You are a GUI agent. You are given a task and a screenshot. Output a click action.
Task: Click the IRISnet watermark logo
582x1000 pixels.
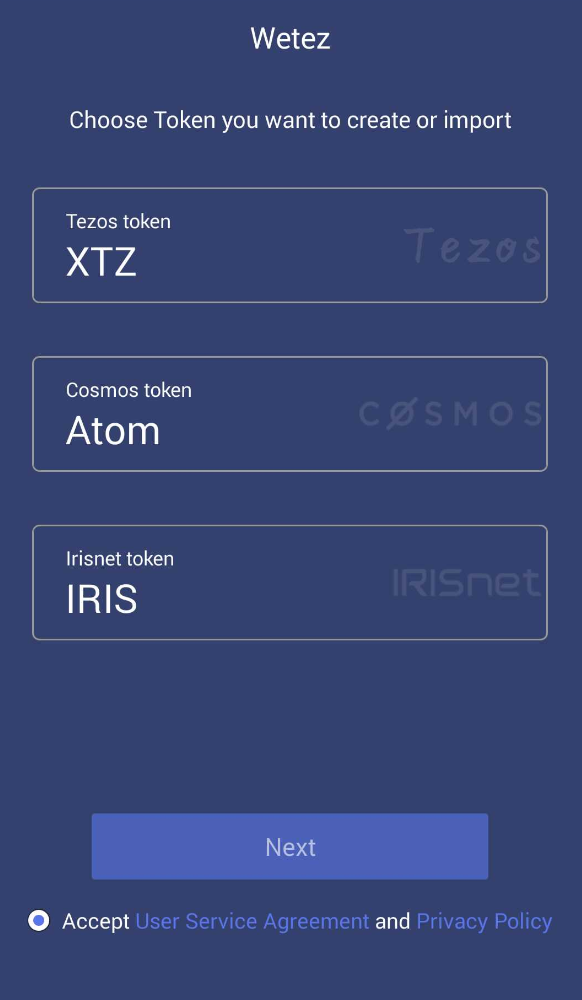(467, 582)
